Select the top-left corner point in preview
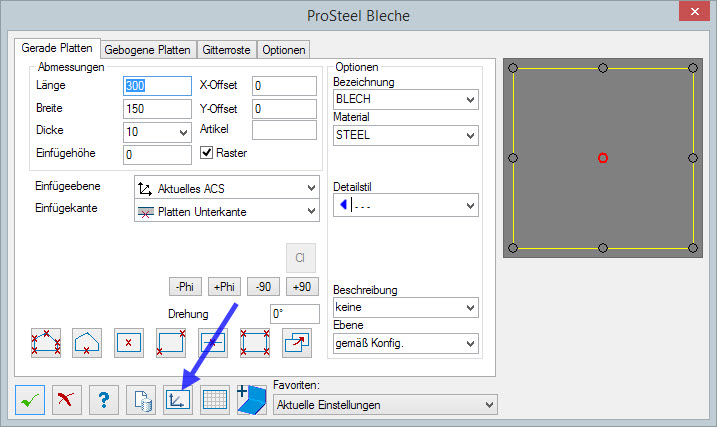 pyautogui.click(x=513, y=68)
